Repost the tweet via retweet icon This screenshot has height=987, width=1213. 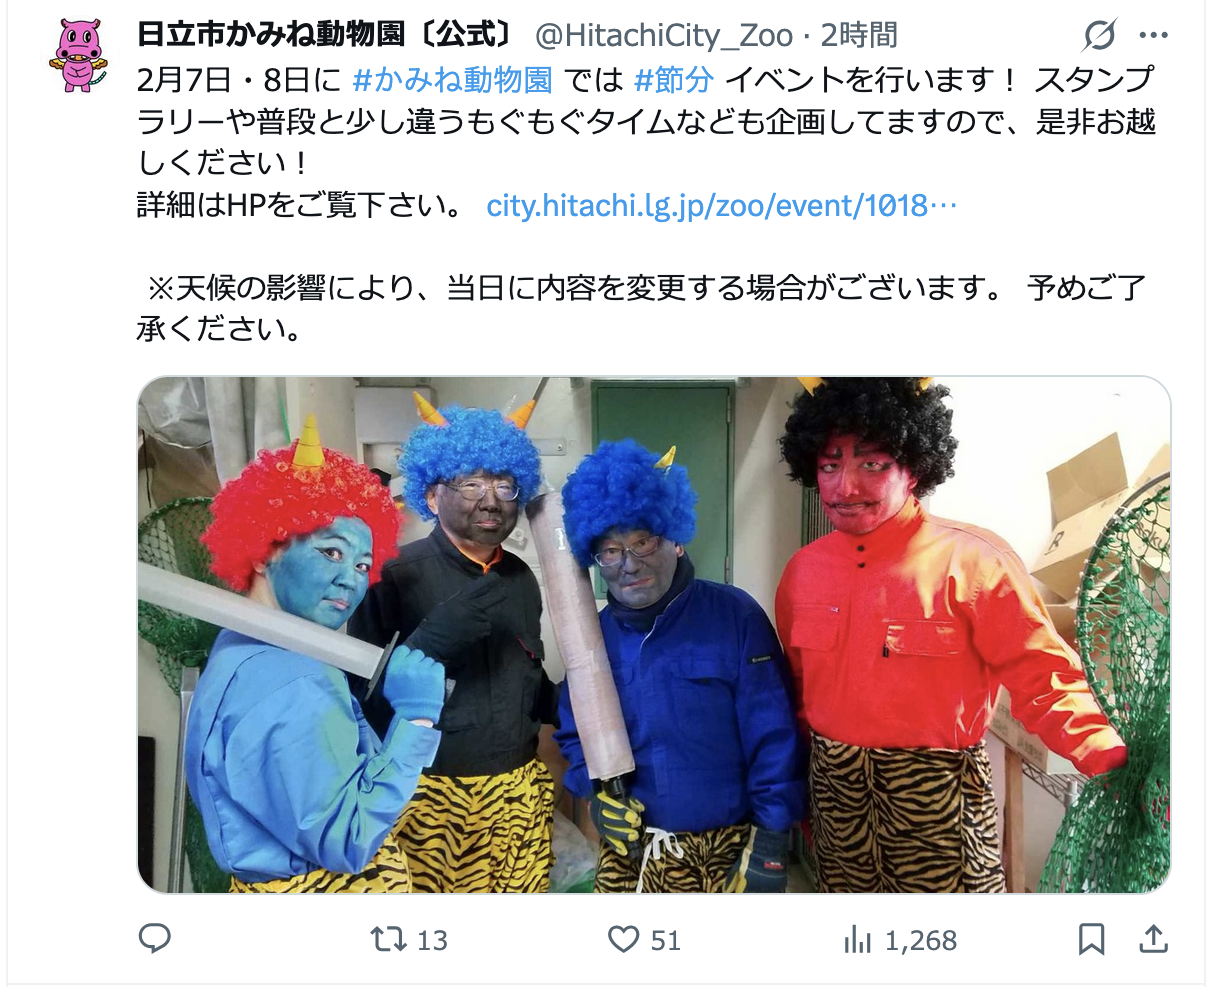tap(388, 939)
